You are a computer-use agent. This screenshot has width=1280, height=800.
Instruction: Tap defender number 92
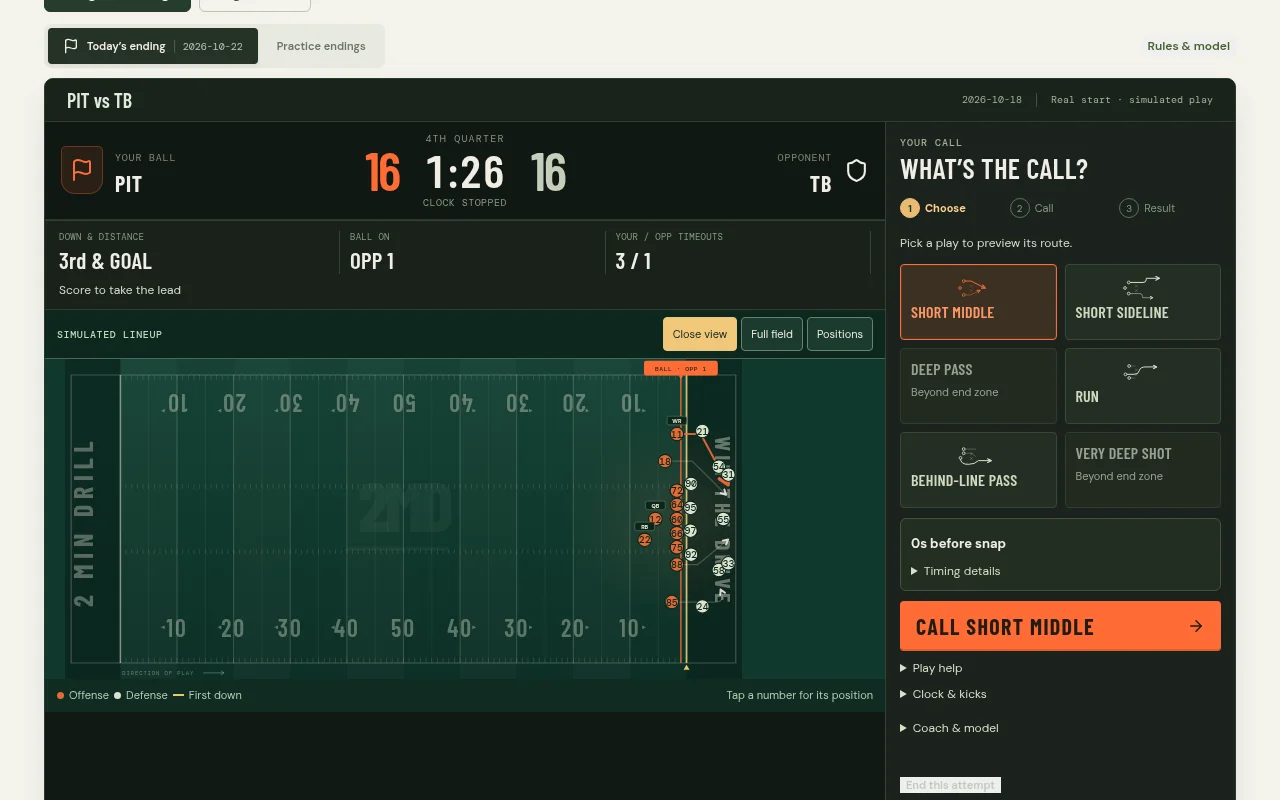pos(690,554)
